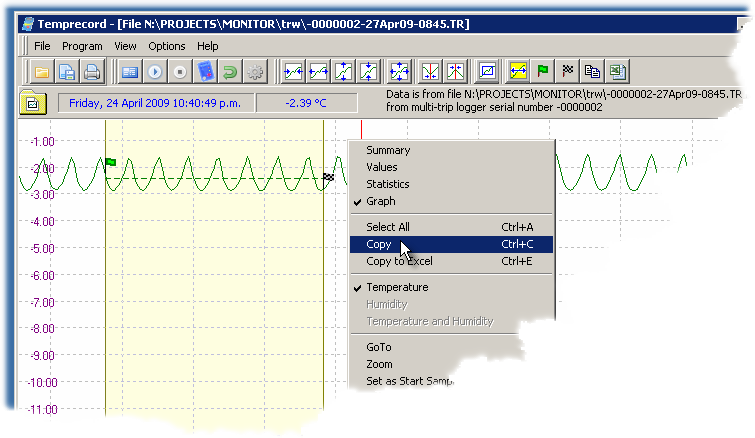The width and height of the screenshot is (755, 438).
Task: Click the -5.00 axis label
Action: 42,249
